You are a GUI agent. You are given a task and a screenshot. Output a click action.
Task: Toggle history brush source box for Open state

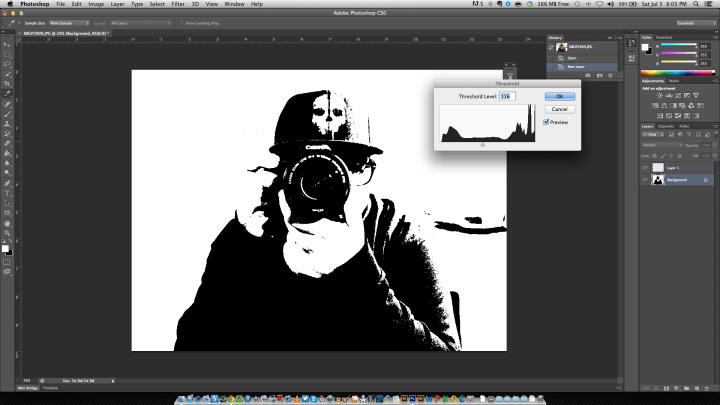point(551,58)
